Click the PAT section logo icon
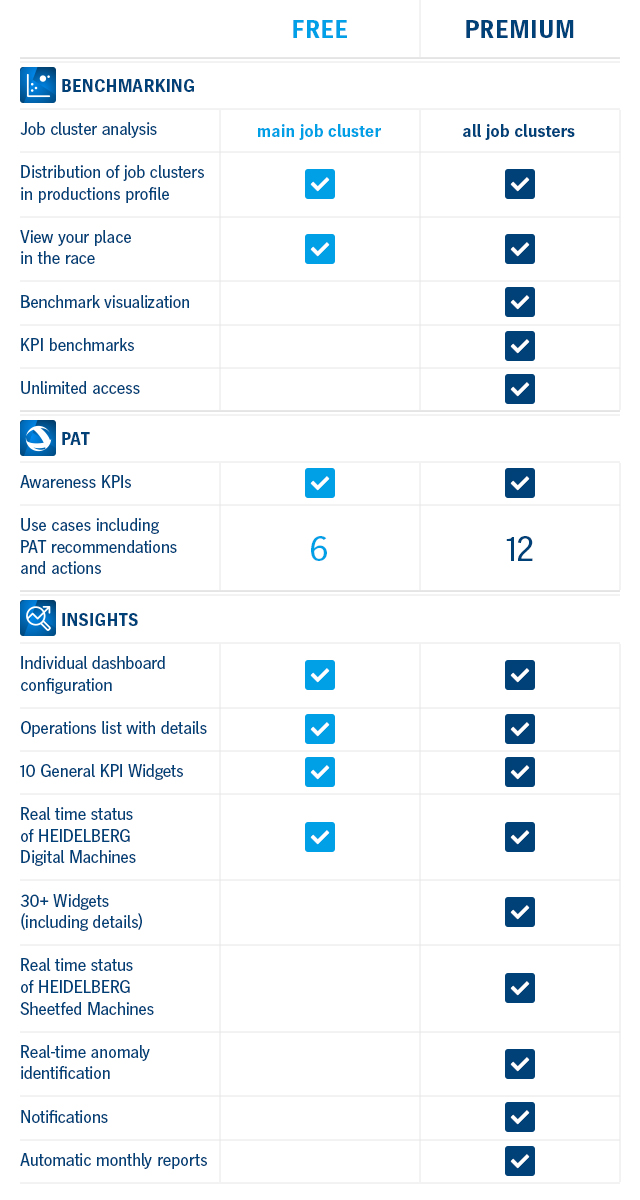The width and height of the screenshot is (640, 1200). 38,438
